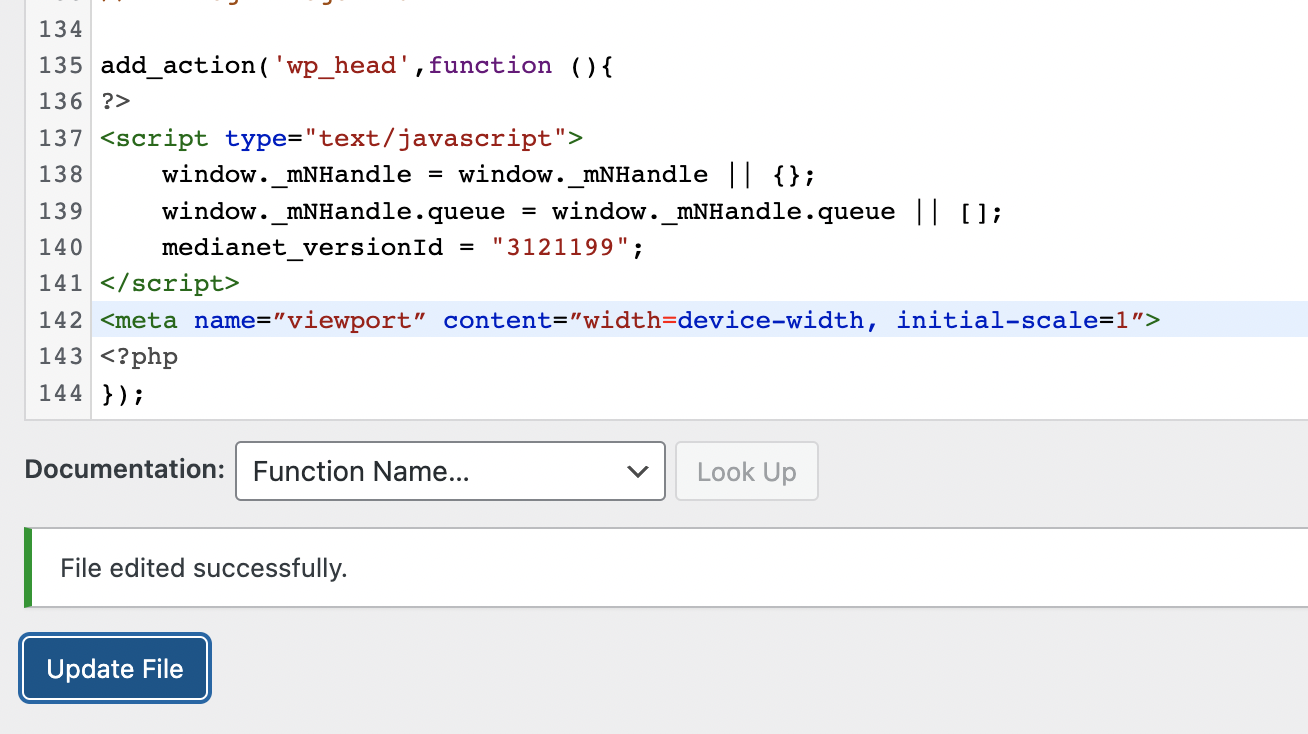The height and width of the screenshot is (734, 1308).
Task: Click 'medianet_versionId' variable name
Action: pyautogui.click(x=303, y=248)
